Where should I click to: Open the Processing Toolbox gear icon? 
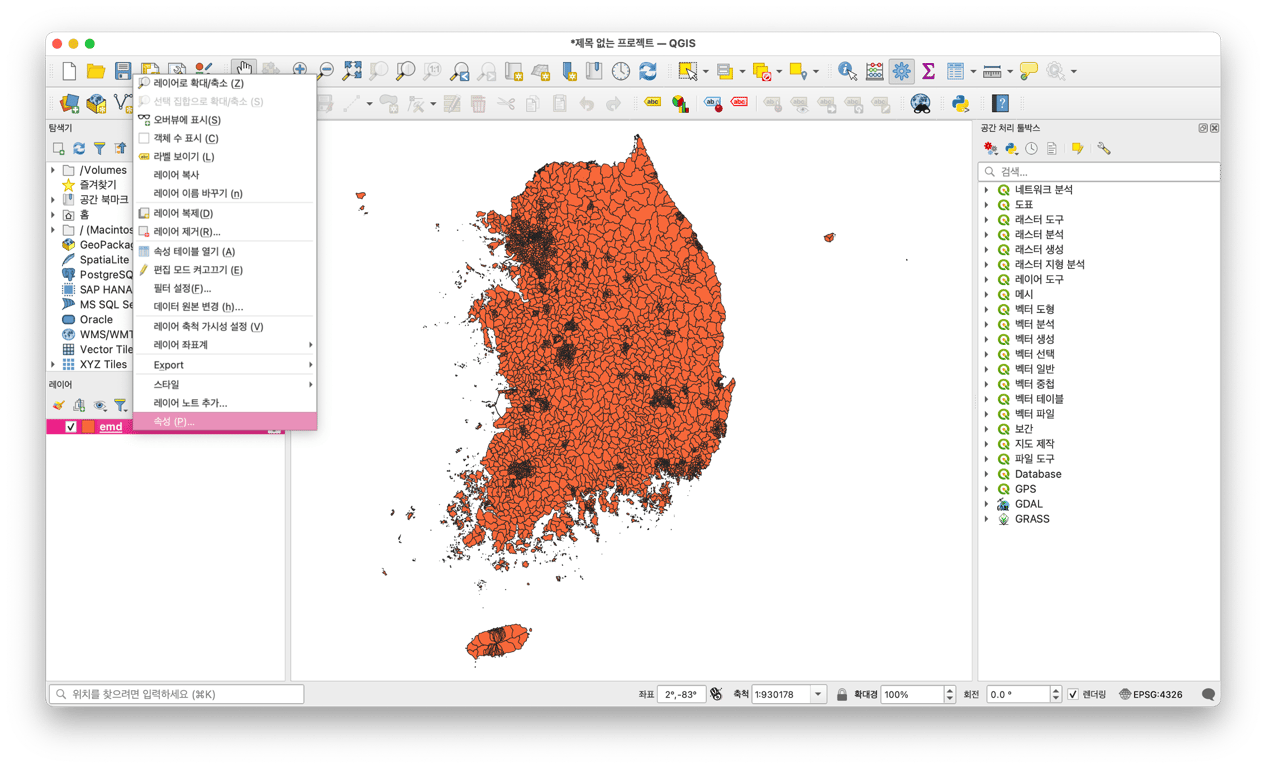pyautogui.click(x=901, y=71)
